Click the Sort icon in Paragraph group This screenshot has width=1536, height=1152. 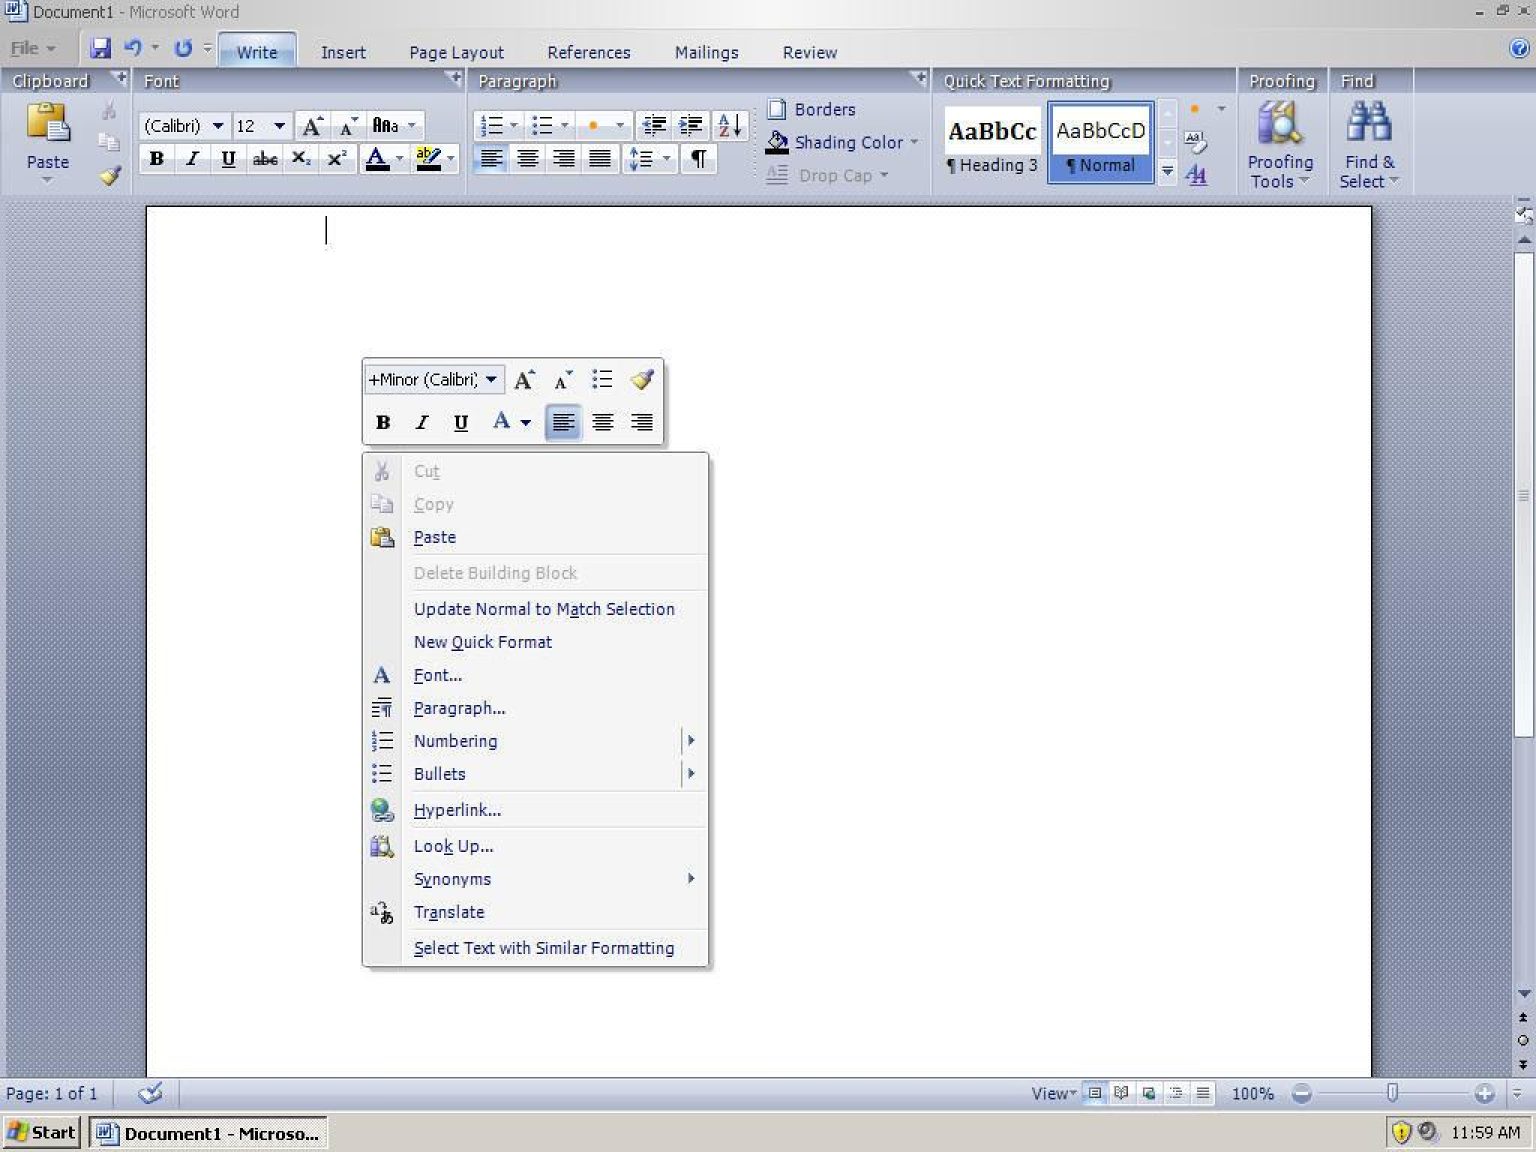point(731,125)
